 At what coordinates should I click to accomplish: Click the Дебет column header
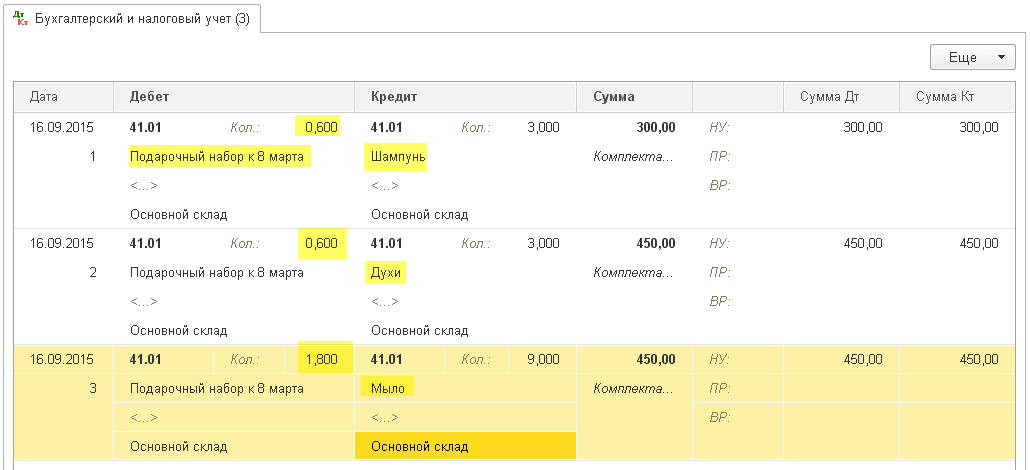(x=149, y=97)
